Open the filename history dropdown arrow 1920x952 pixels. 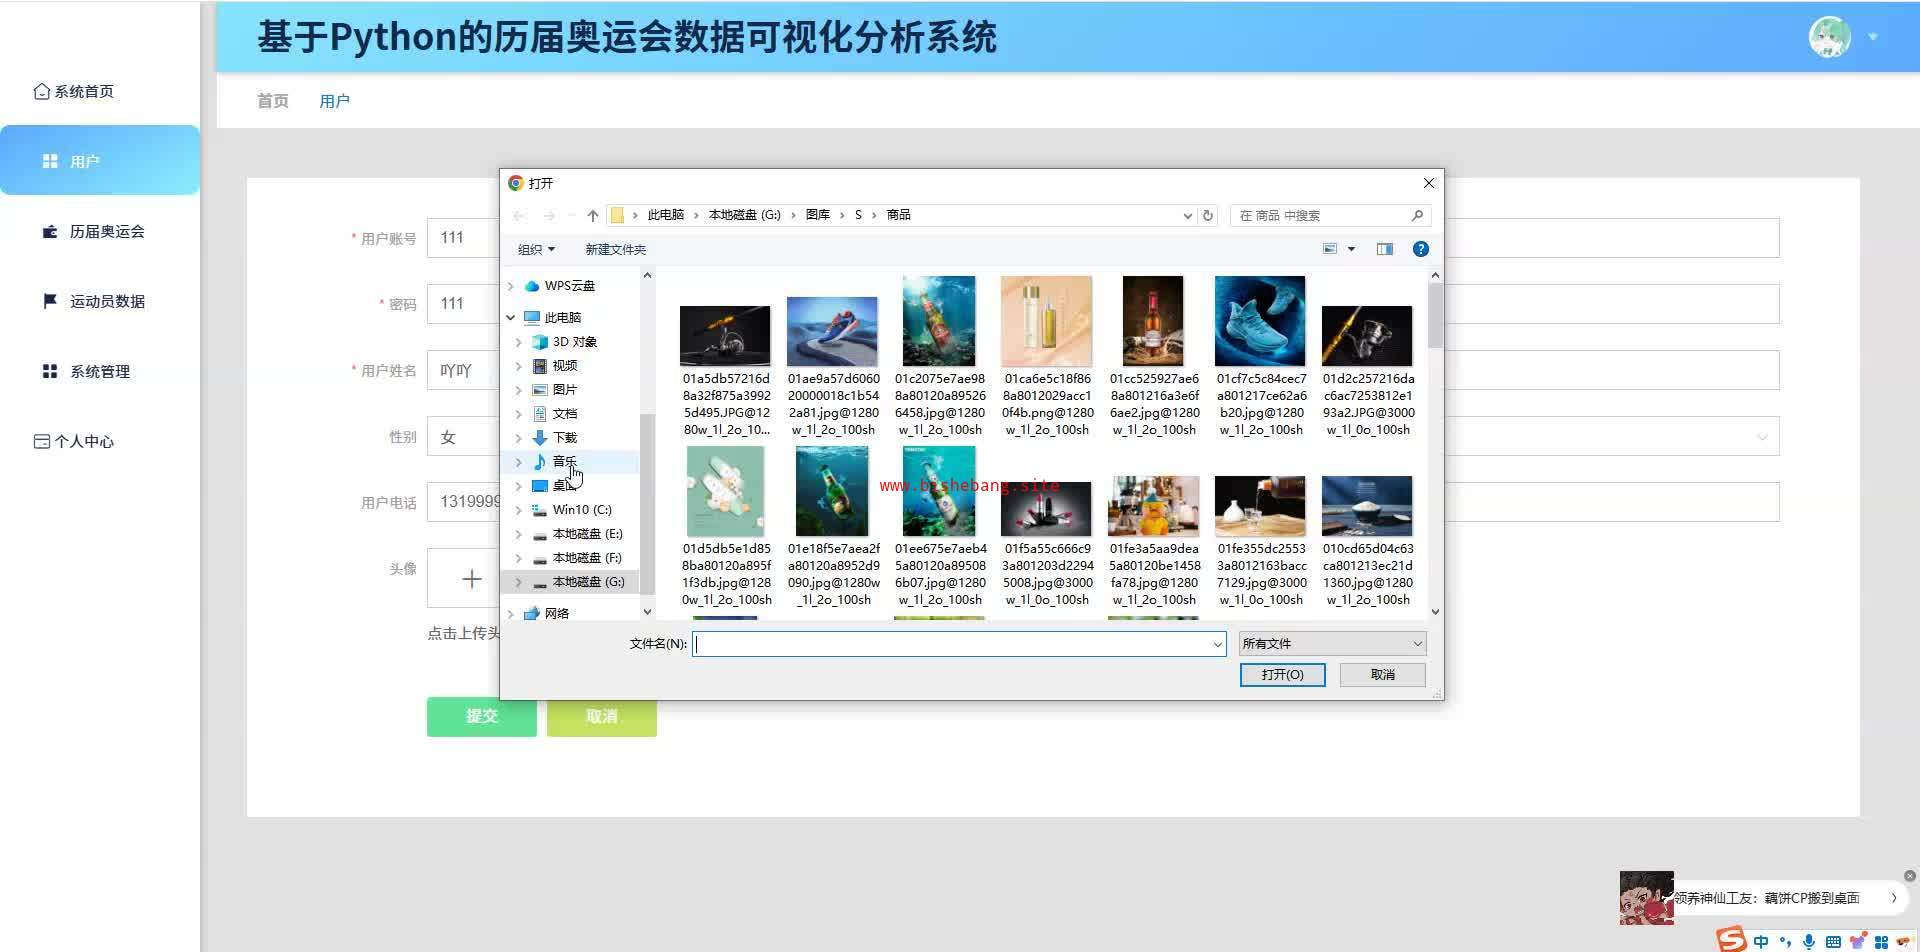[1218, 644]
